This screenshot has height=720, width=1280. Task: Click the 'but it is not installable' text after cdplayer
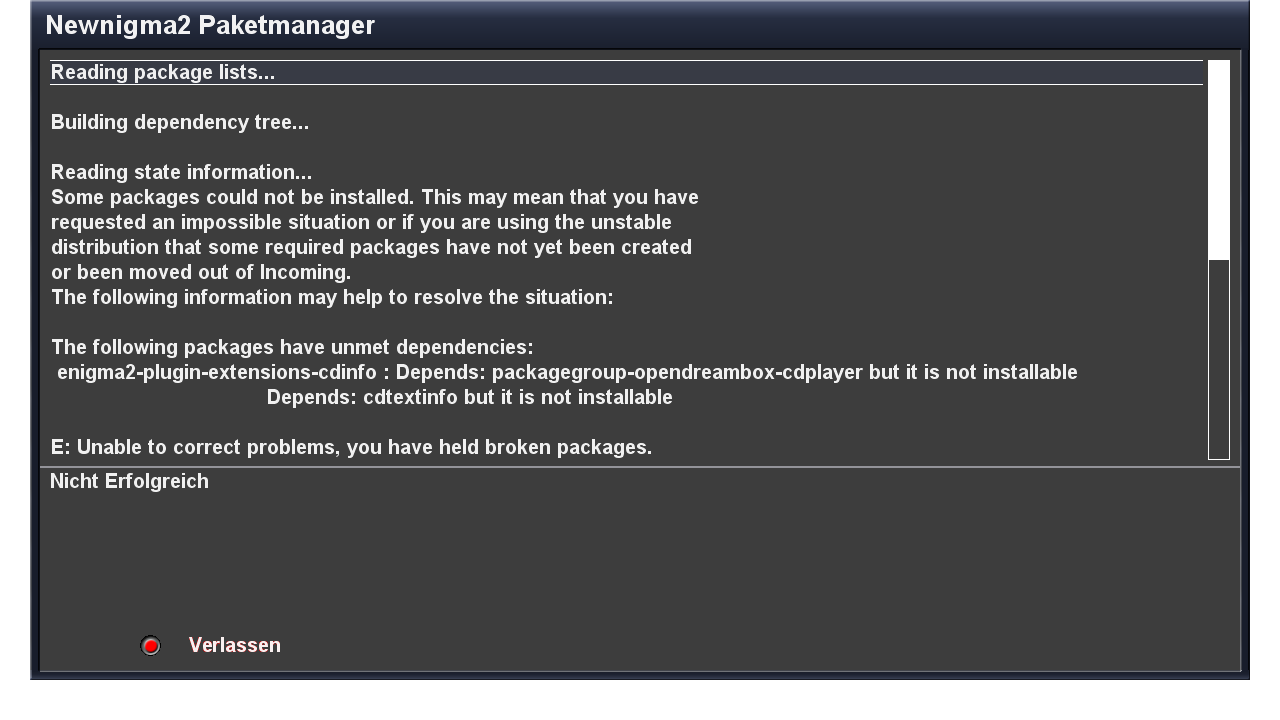[x=973, y=373]
